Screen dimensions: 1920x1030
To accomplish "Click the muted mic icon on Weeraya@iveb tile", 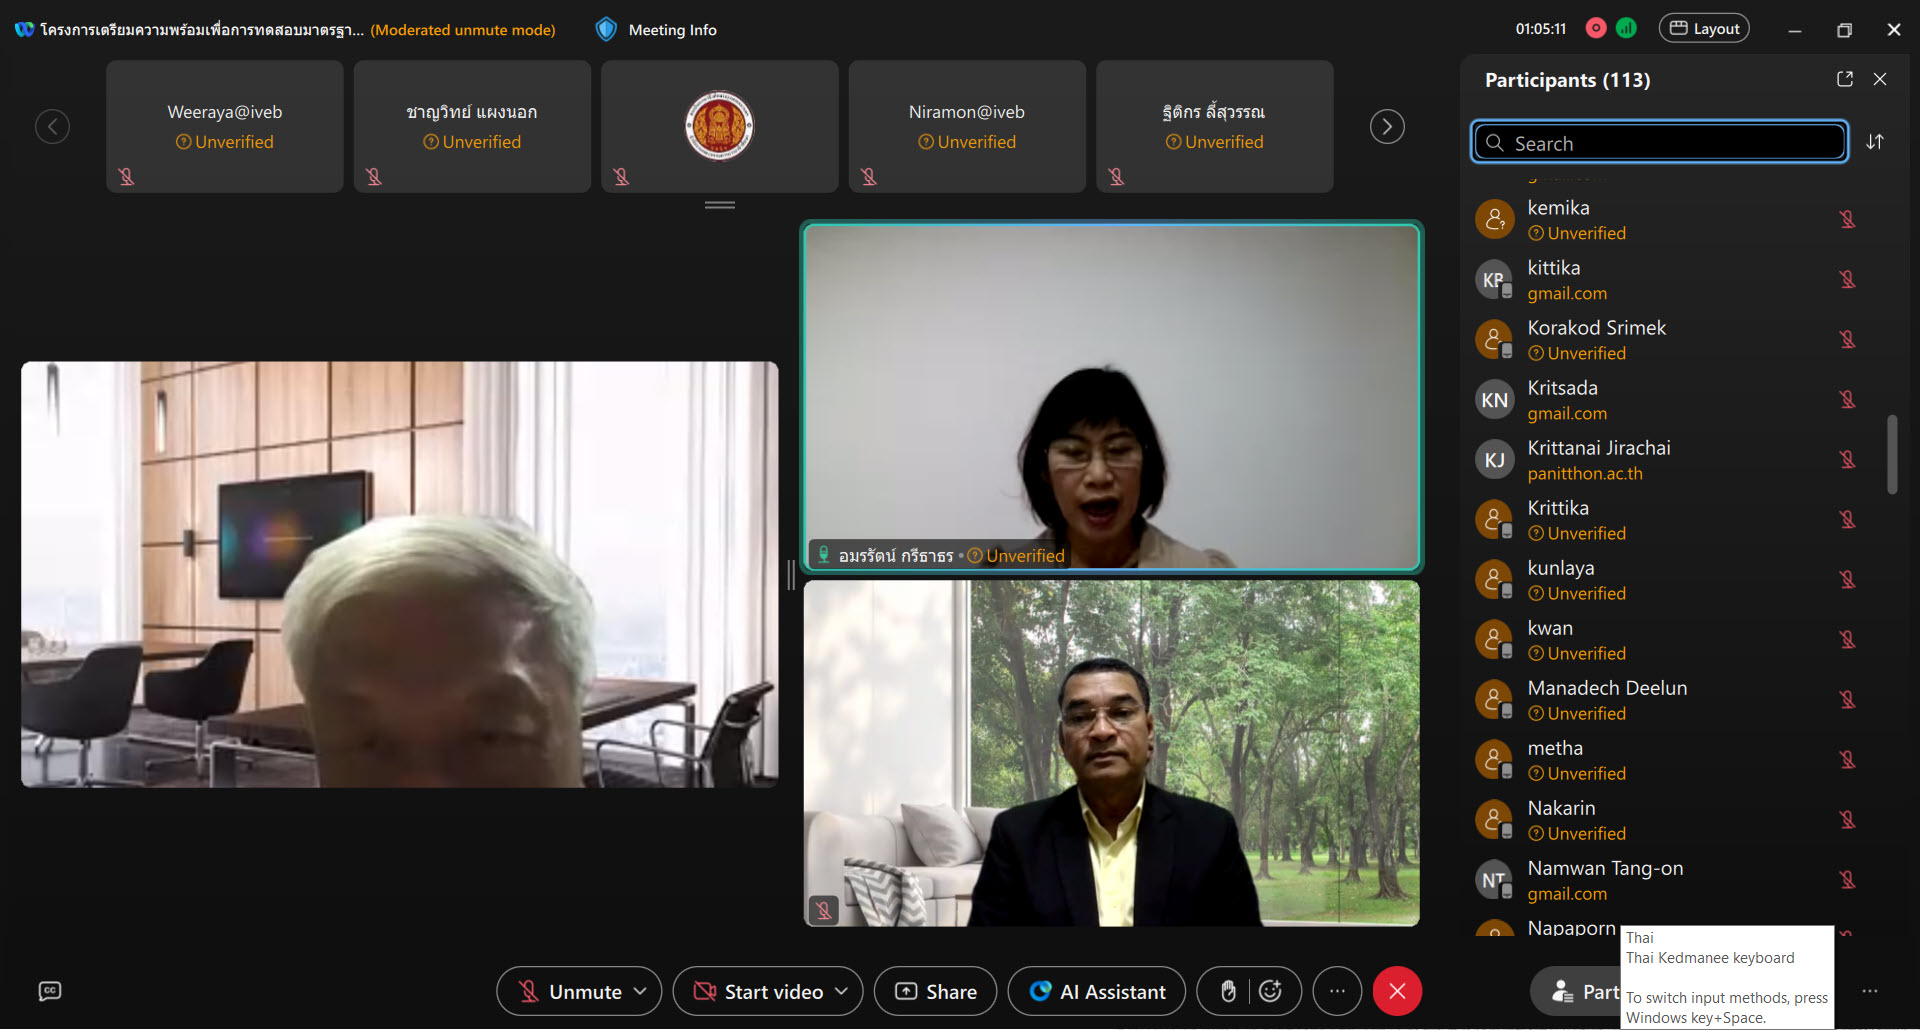I will [x=126, y=176].
